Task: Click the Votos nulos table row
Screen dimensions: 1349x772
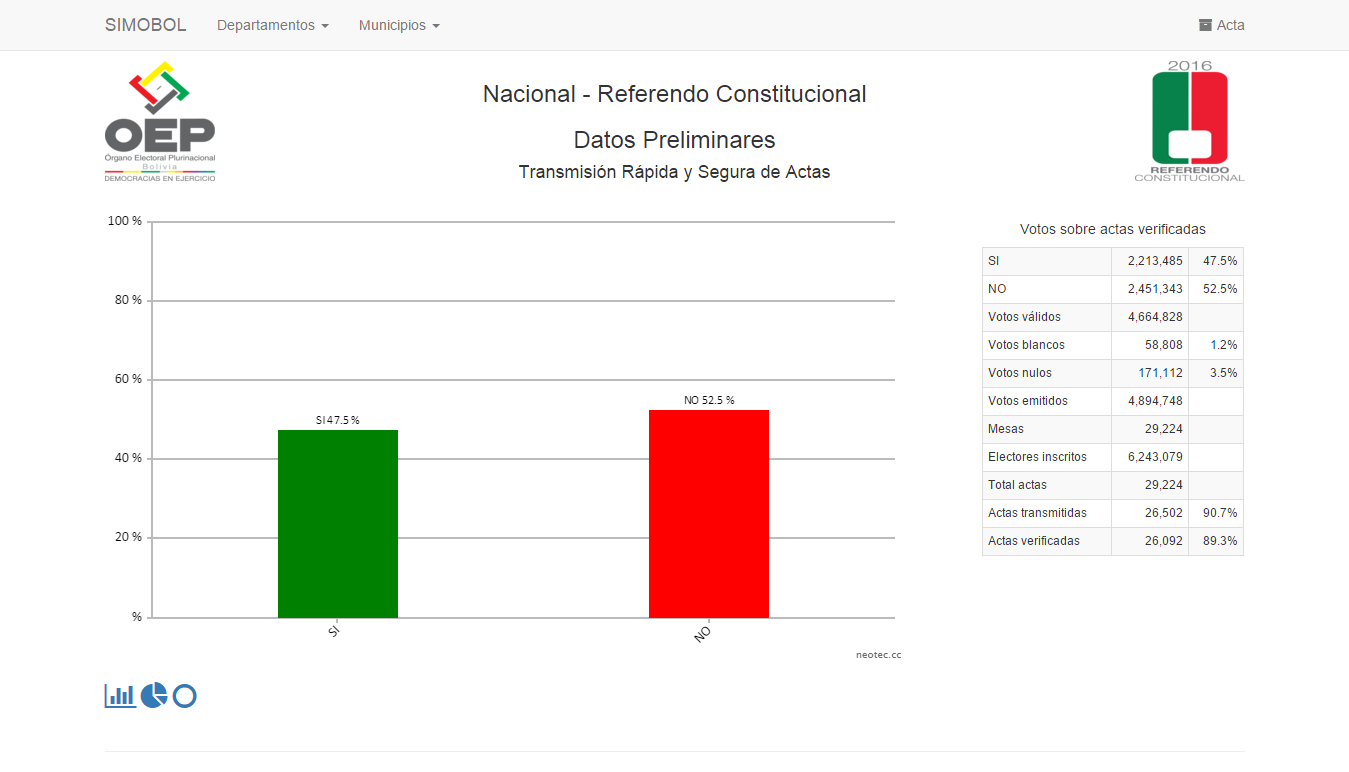Action: pos(1046,373)
